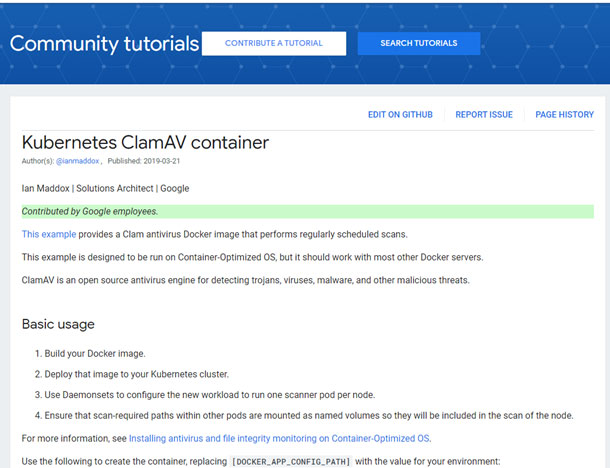Open 'Installing antivirus and file integrity monitoring' link
610x468 pixels.
pyautogui.click(x=282, y=438)
